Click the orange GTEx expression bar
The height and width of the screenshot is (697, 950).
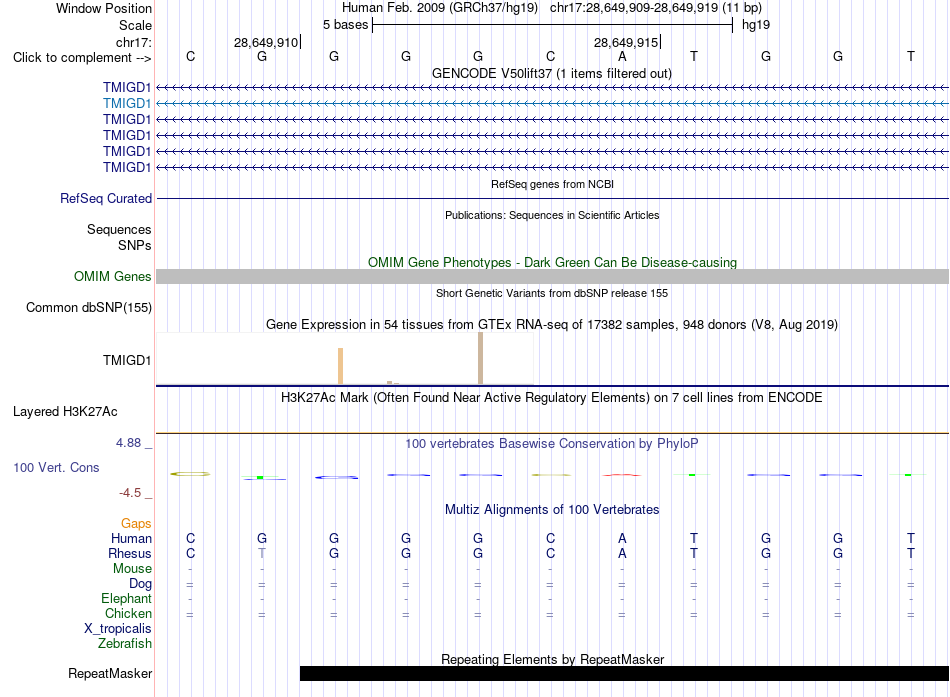340,366
